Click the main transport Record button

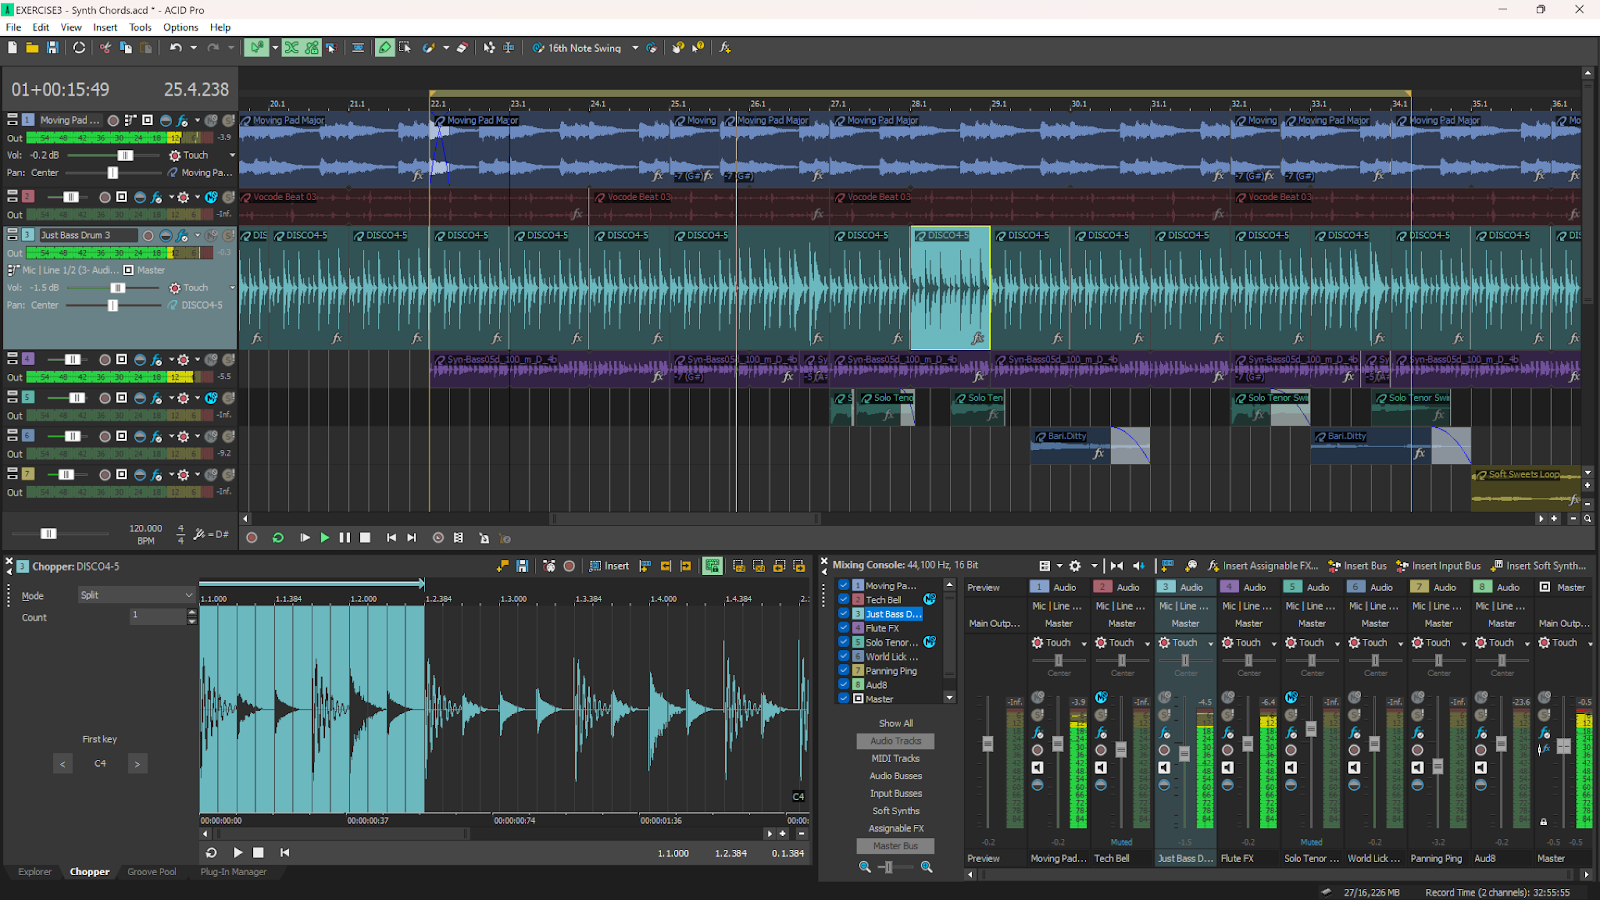(252, 538)
